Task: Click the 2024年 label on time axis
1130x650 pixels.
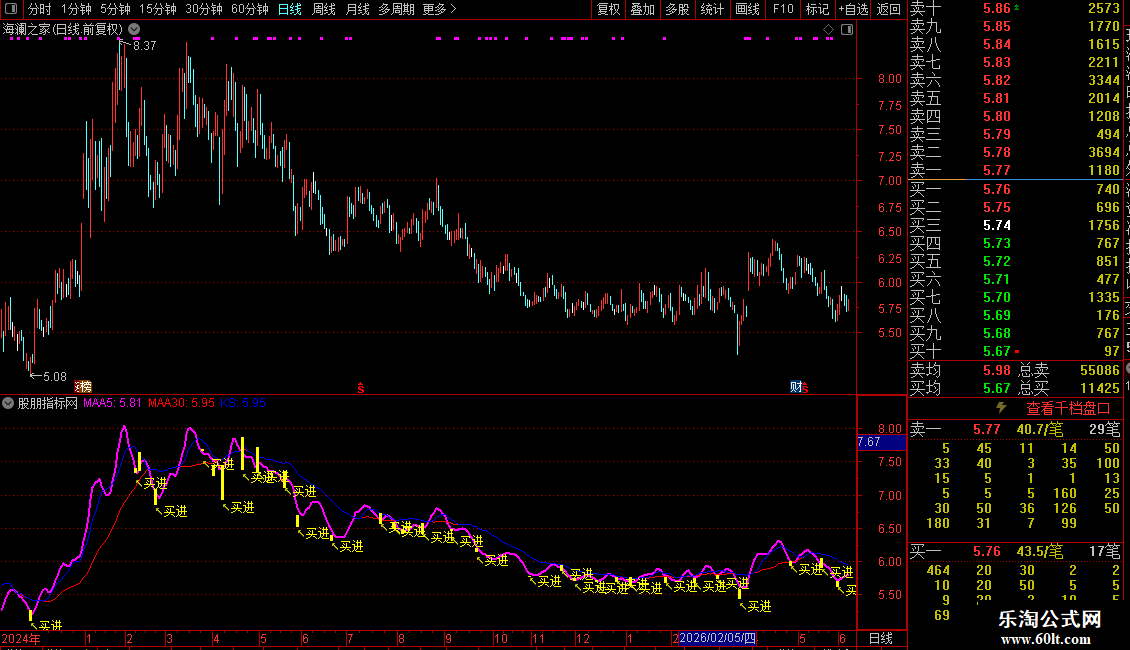Action: (21, 638)
